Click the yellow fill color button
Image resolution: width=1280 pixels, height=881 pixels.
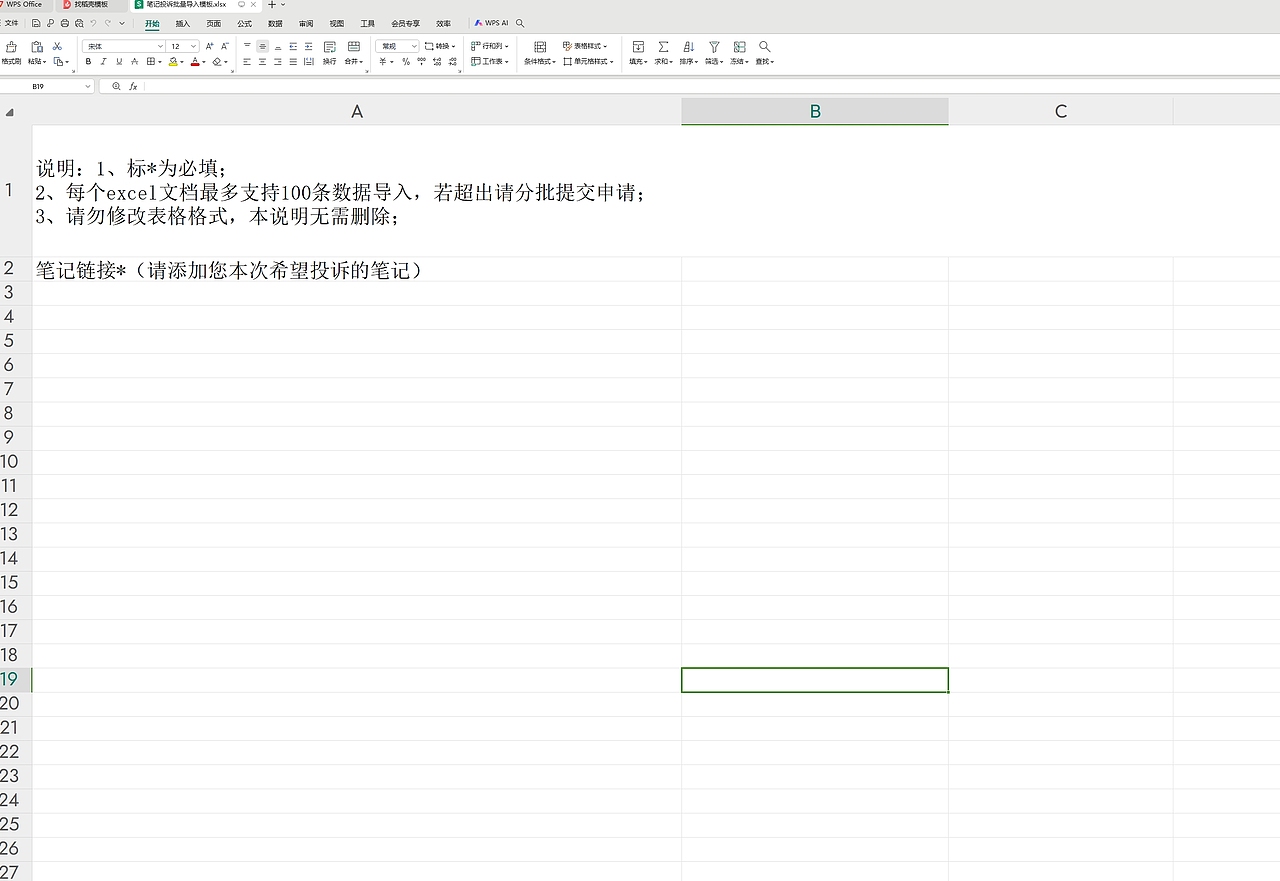(x=173, y=62)
